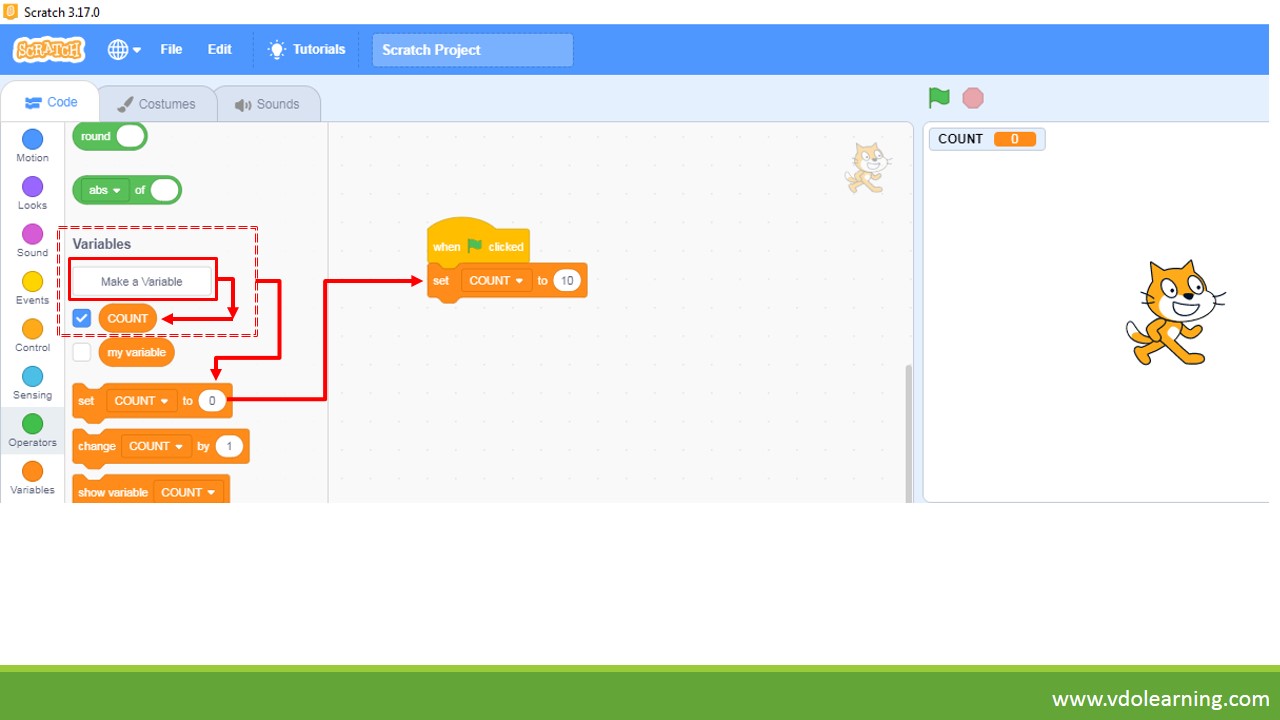
Task: Click the when flag clicked hat block
Action: tap(478, 242)
